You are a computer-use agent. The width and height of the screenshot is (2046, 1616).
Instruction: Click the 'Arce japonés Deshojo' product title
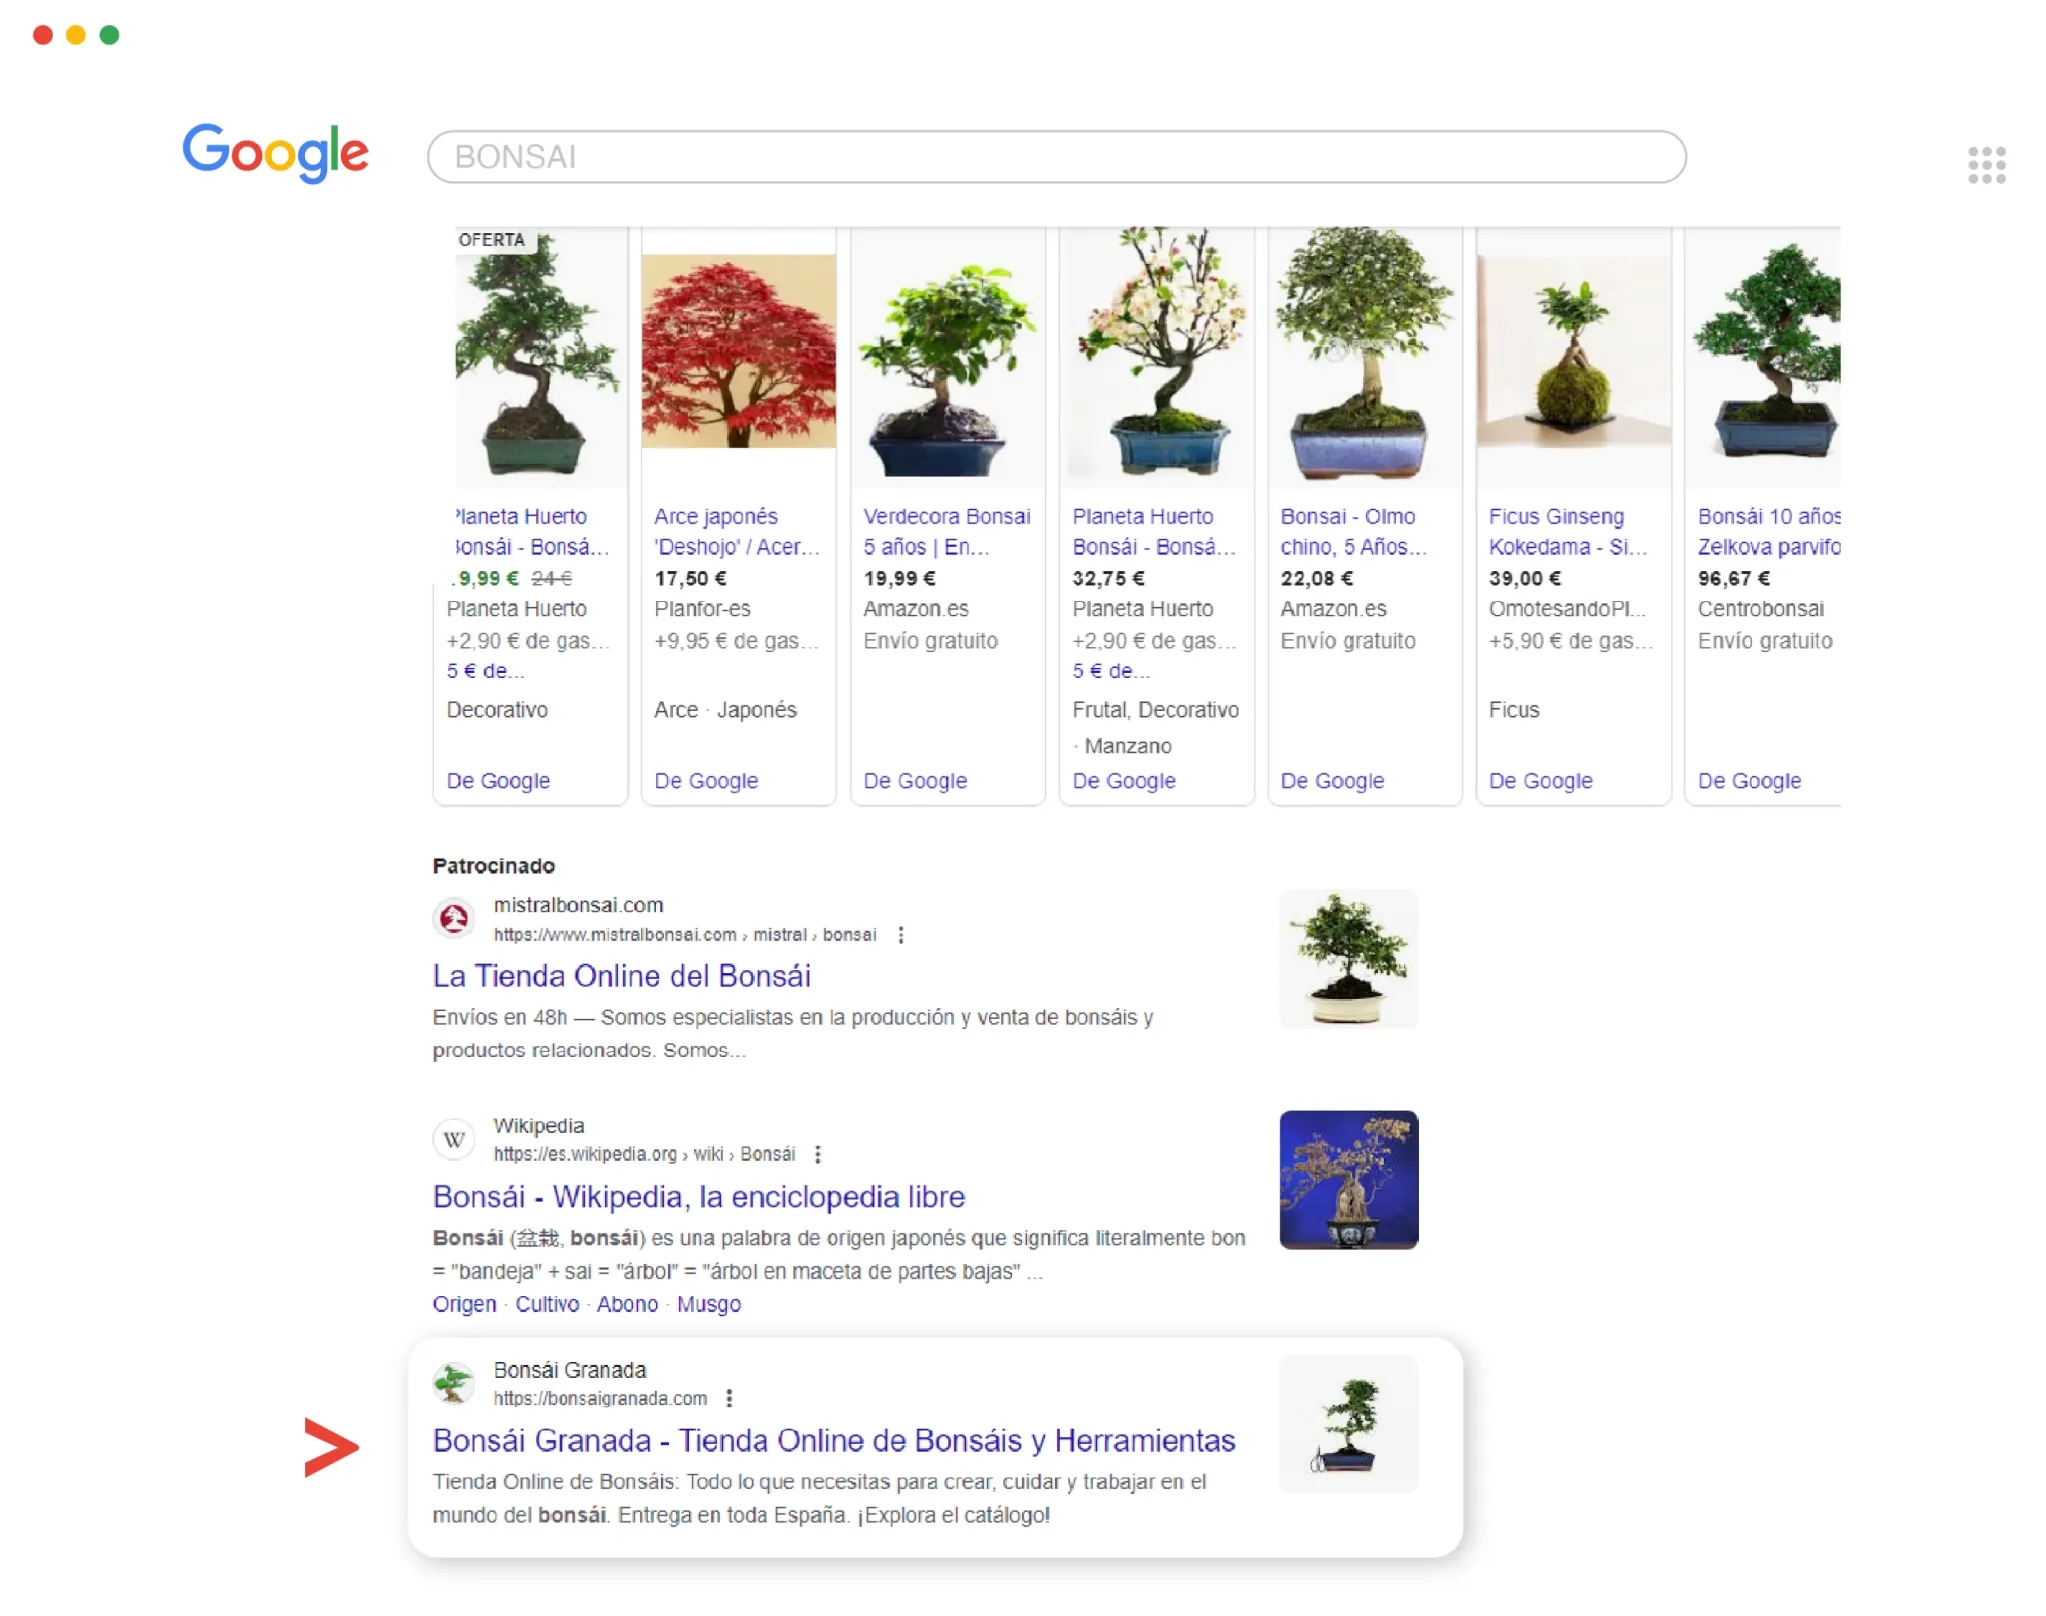coord(736,532)
